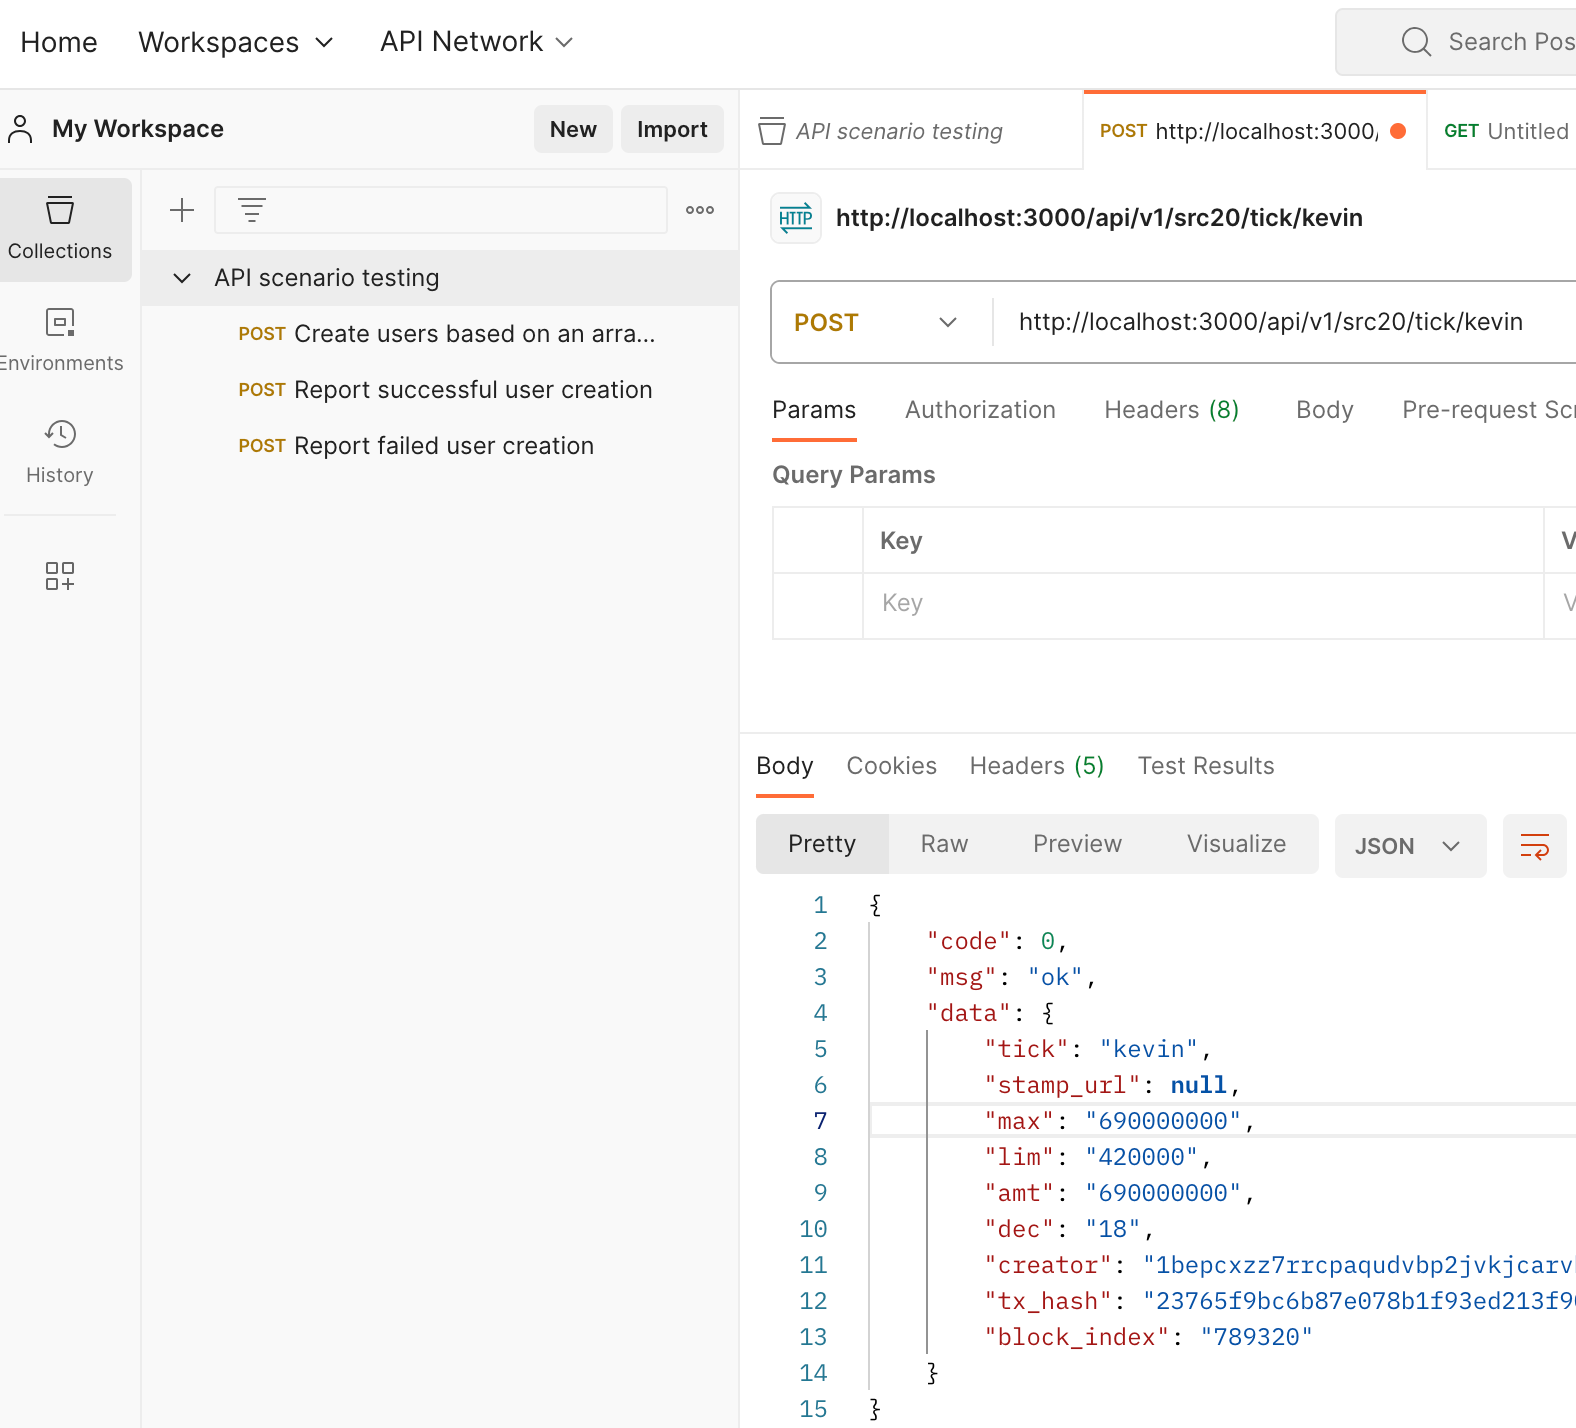The height and width of the screenshot is (1428, 1576).
Task: Click the "420000" lim value
Action: (x=1141, y=1157)
